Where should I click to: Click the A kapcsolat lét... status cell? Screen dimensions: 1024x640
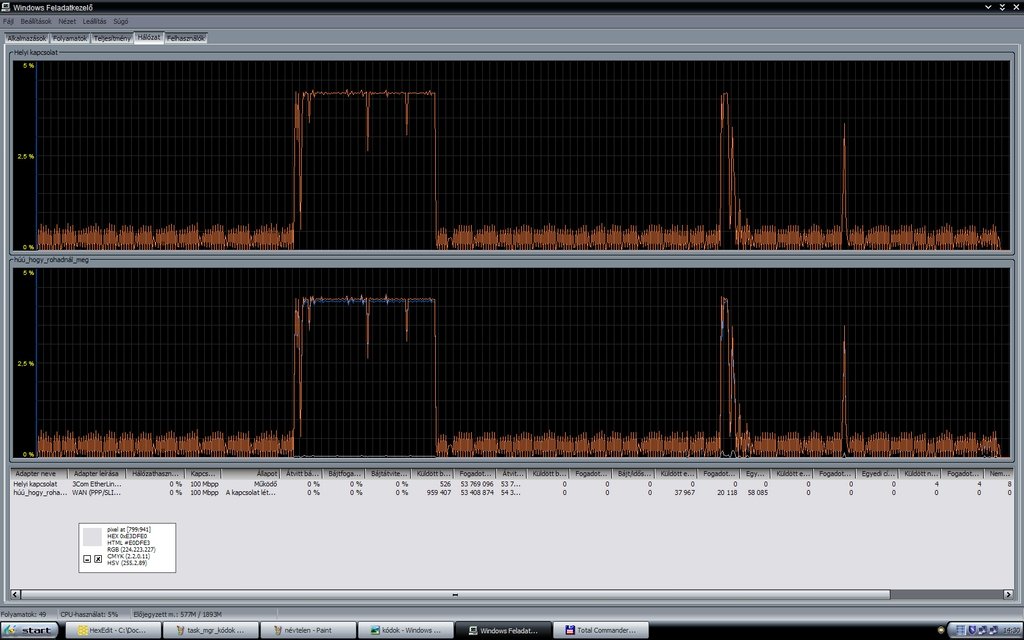click(251, 492)
